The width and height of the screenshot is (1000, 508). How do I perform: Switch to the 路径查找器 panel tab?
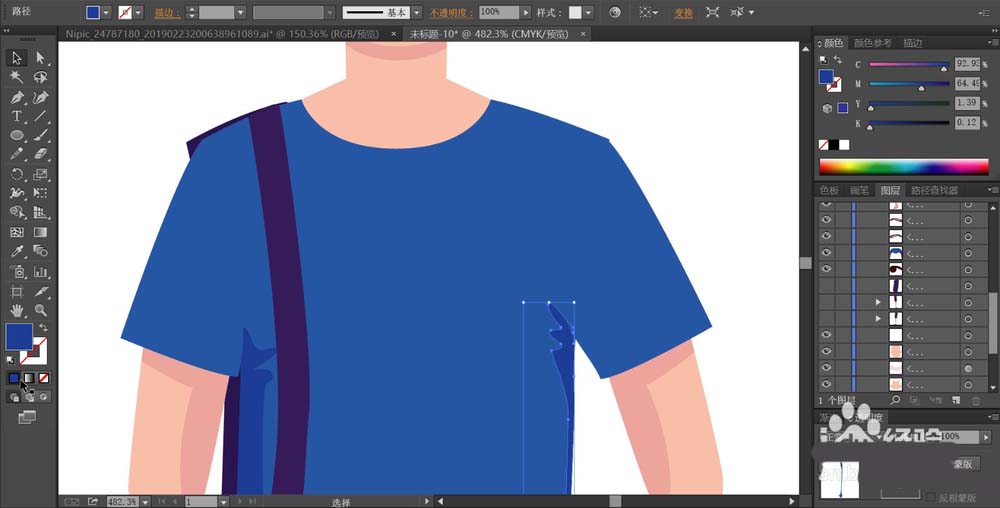click(x=933, y=190)
